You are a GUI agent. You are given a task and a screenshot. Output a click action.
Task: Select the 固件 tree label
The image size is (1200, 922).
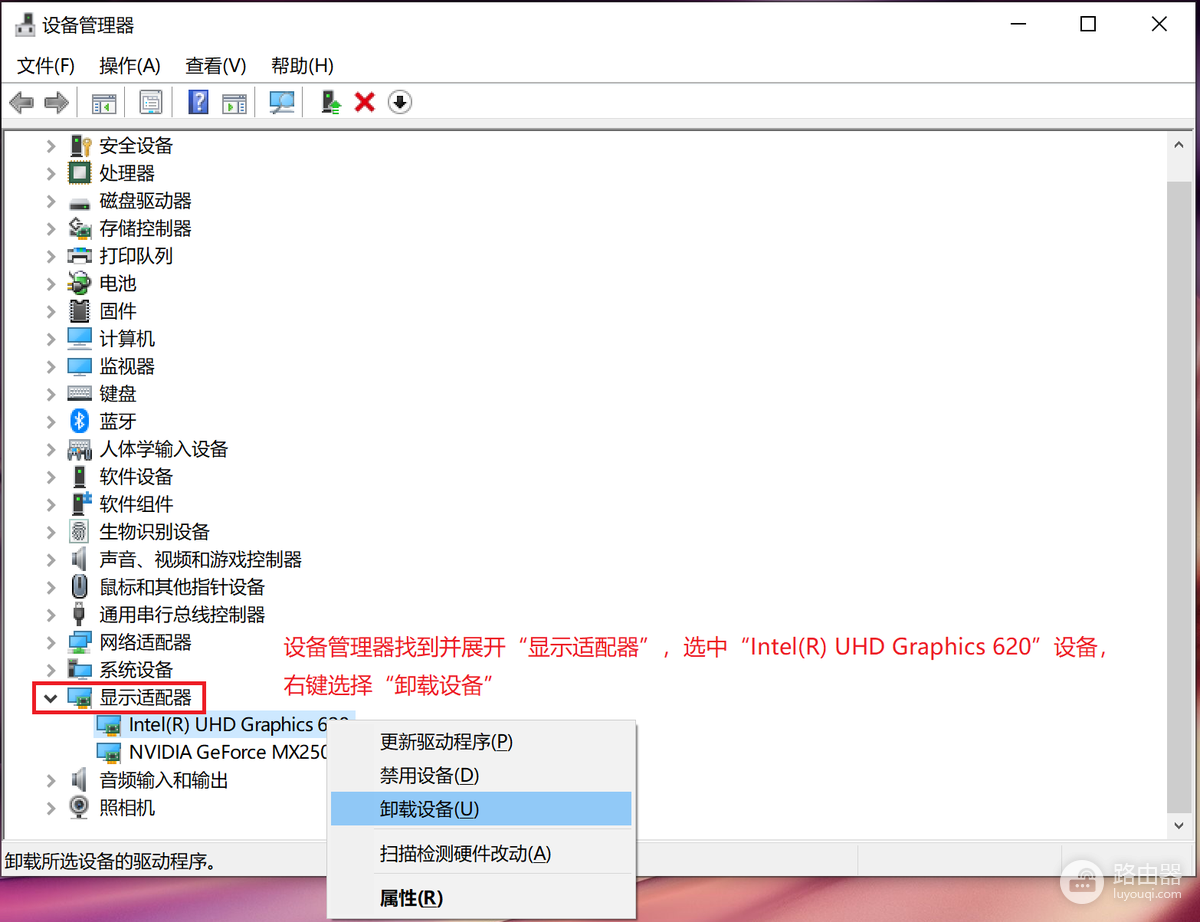click(118, 311)
